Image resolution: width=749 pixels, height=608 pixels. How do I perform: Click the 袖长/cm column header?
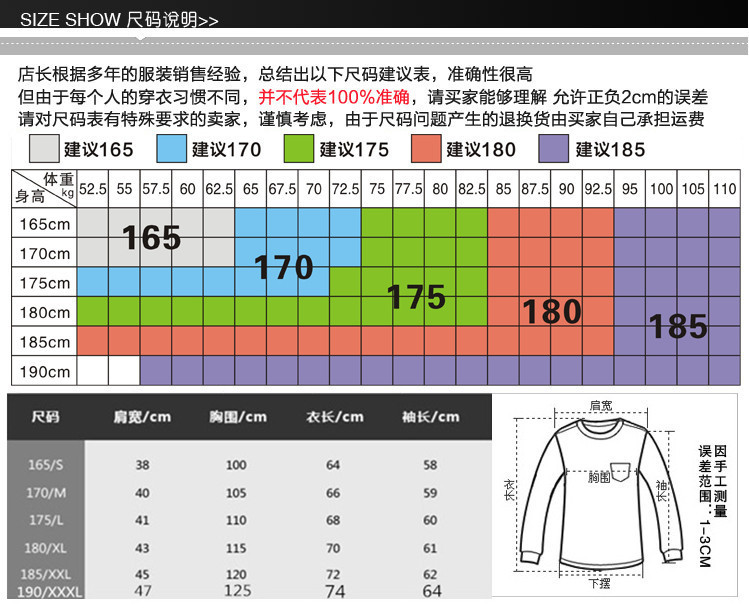coord(430,417)
